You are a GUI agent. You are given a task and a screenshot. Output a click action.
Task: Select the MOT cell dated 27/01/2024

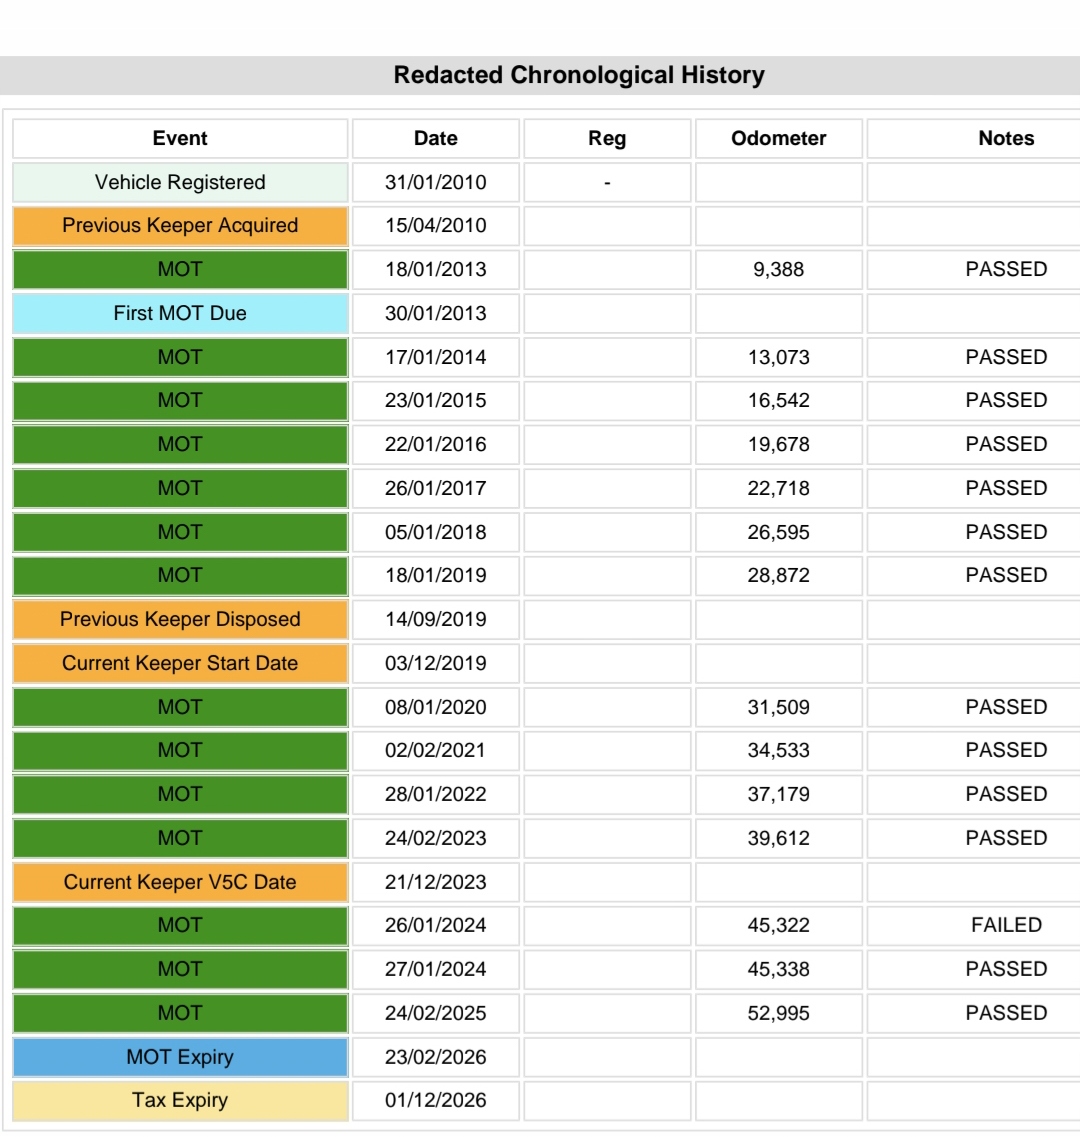click(x=180, y=969)
